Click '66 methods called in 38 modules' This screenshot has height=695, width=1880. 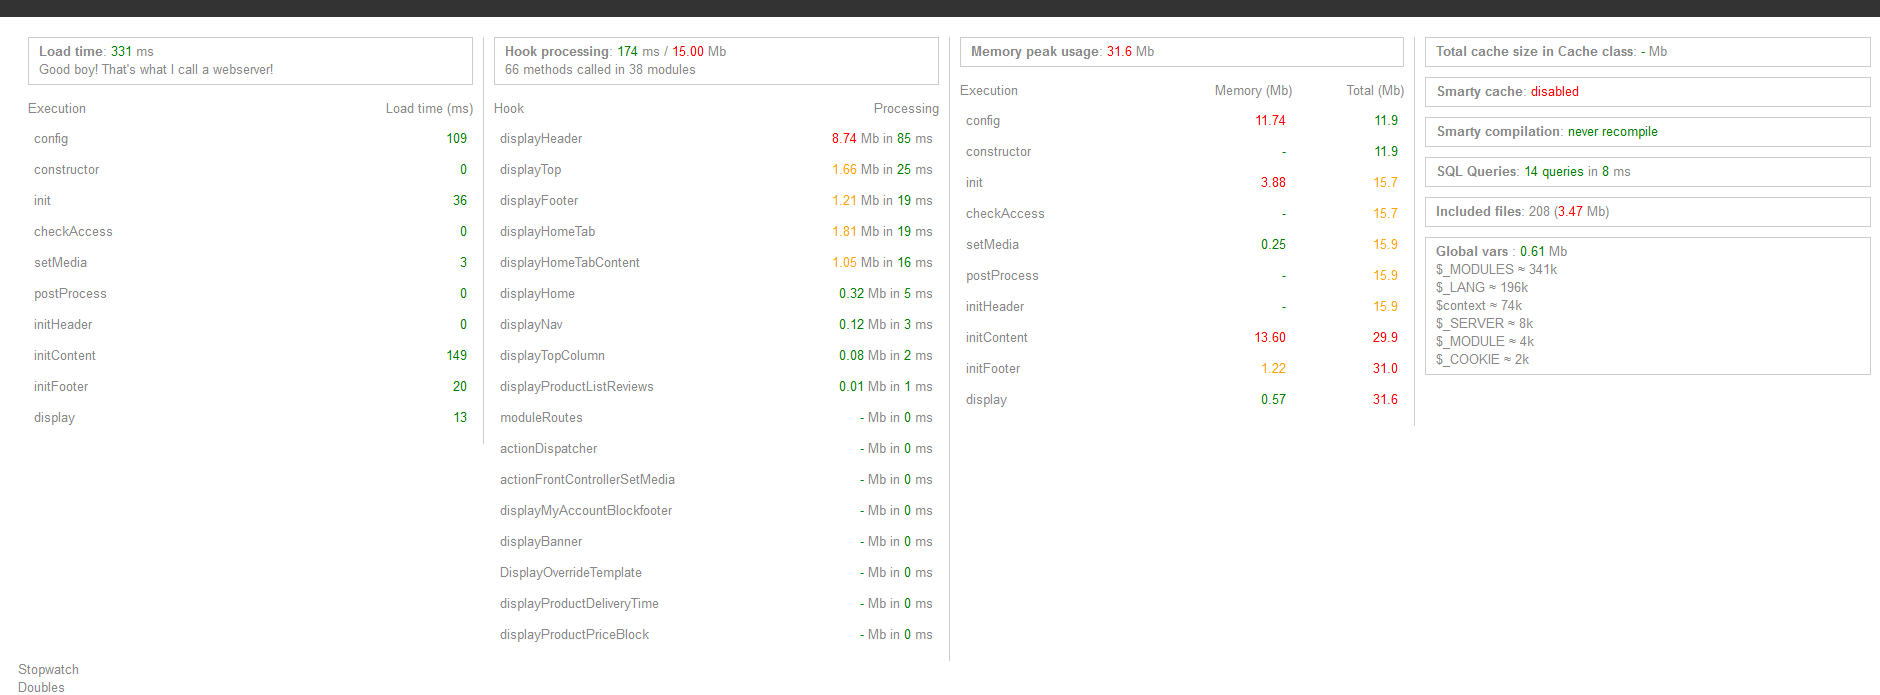600,70
